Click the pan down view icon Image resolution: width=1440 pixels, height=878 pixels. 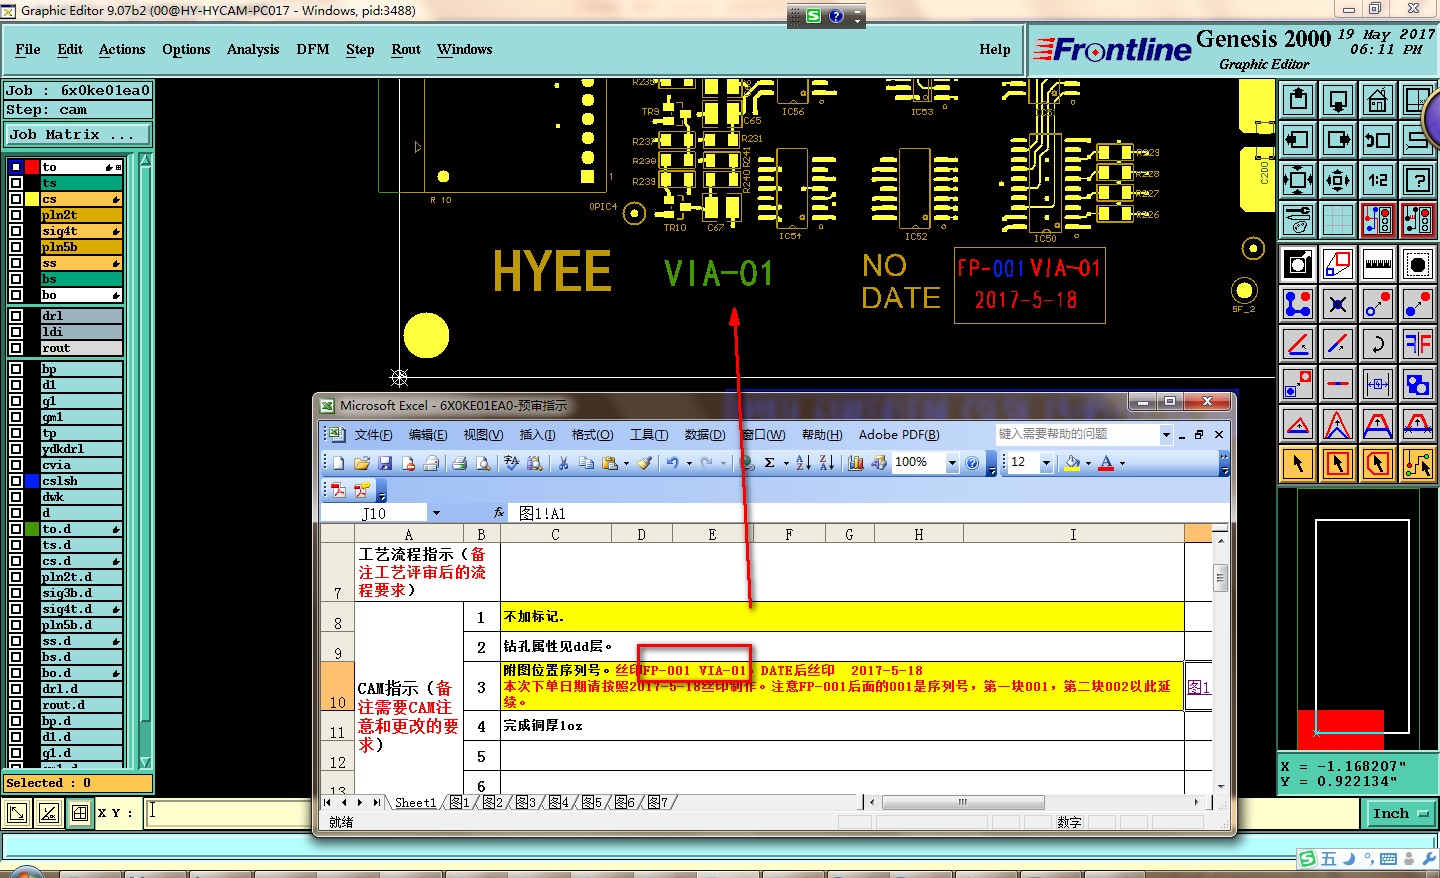coord(1338,100)
